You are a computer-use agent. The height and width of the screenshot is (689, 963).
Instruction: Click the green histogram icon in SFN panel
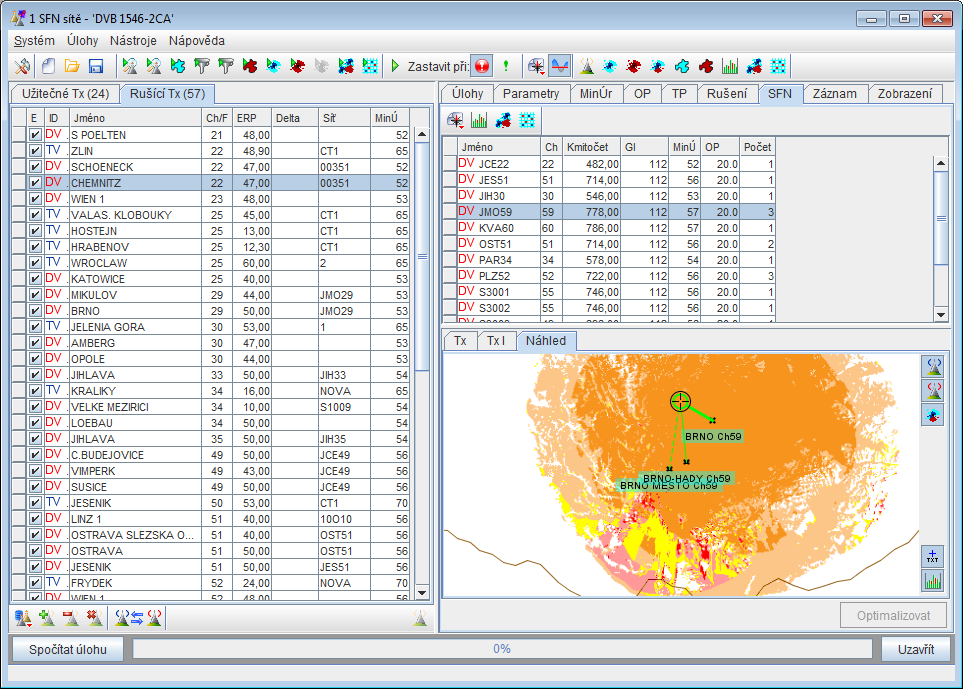click(x=479, y=120)
